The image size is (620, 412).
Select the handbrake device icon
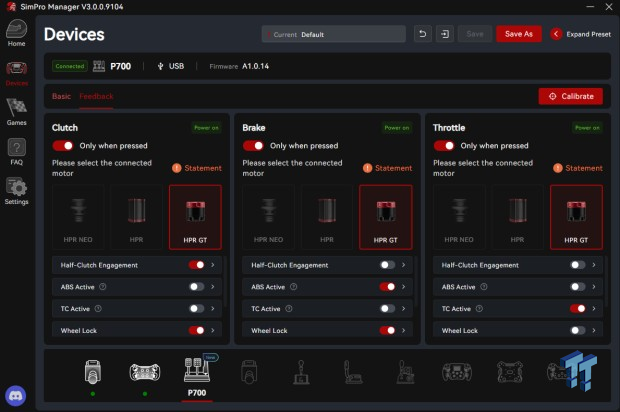pos(353,372)
